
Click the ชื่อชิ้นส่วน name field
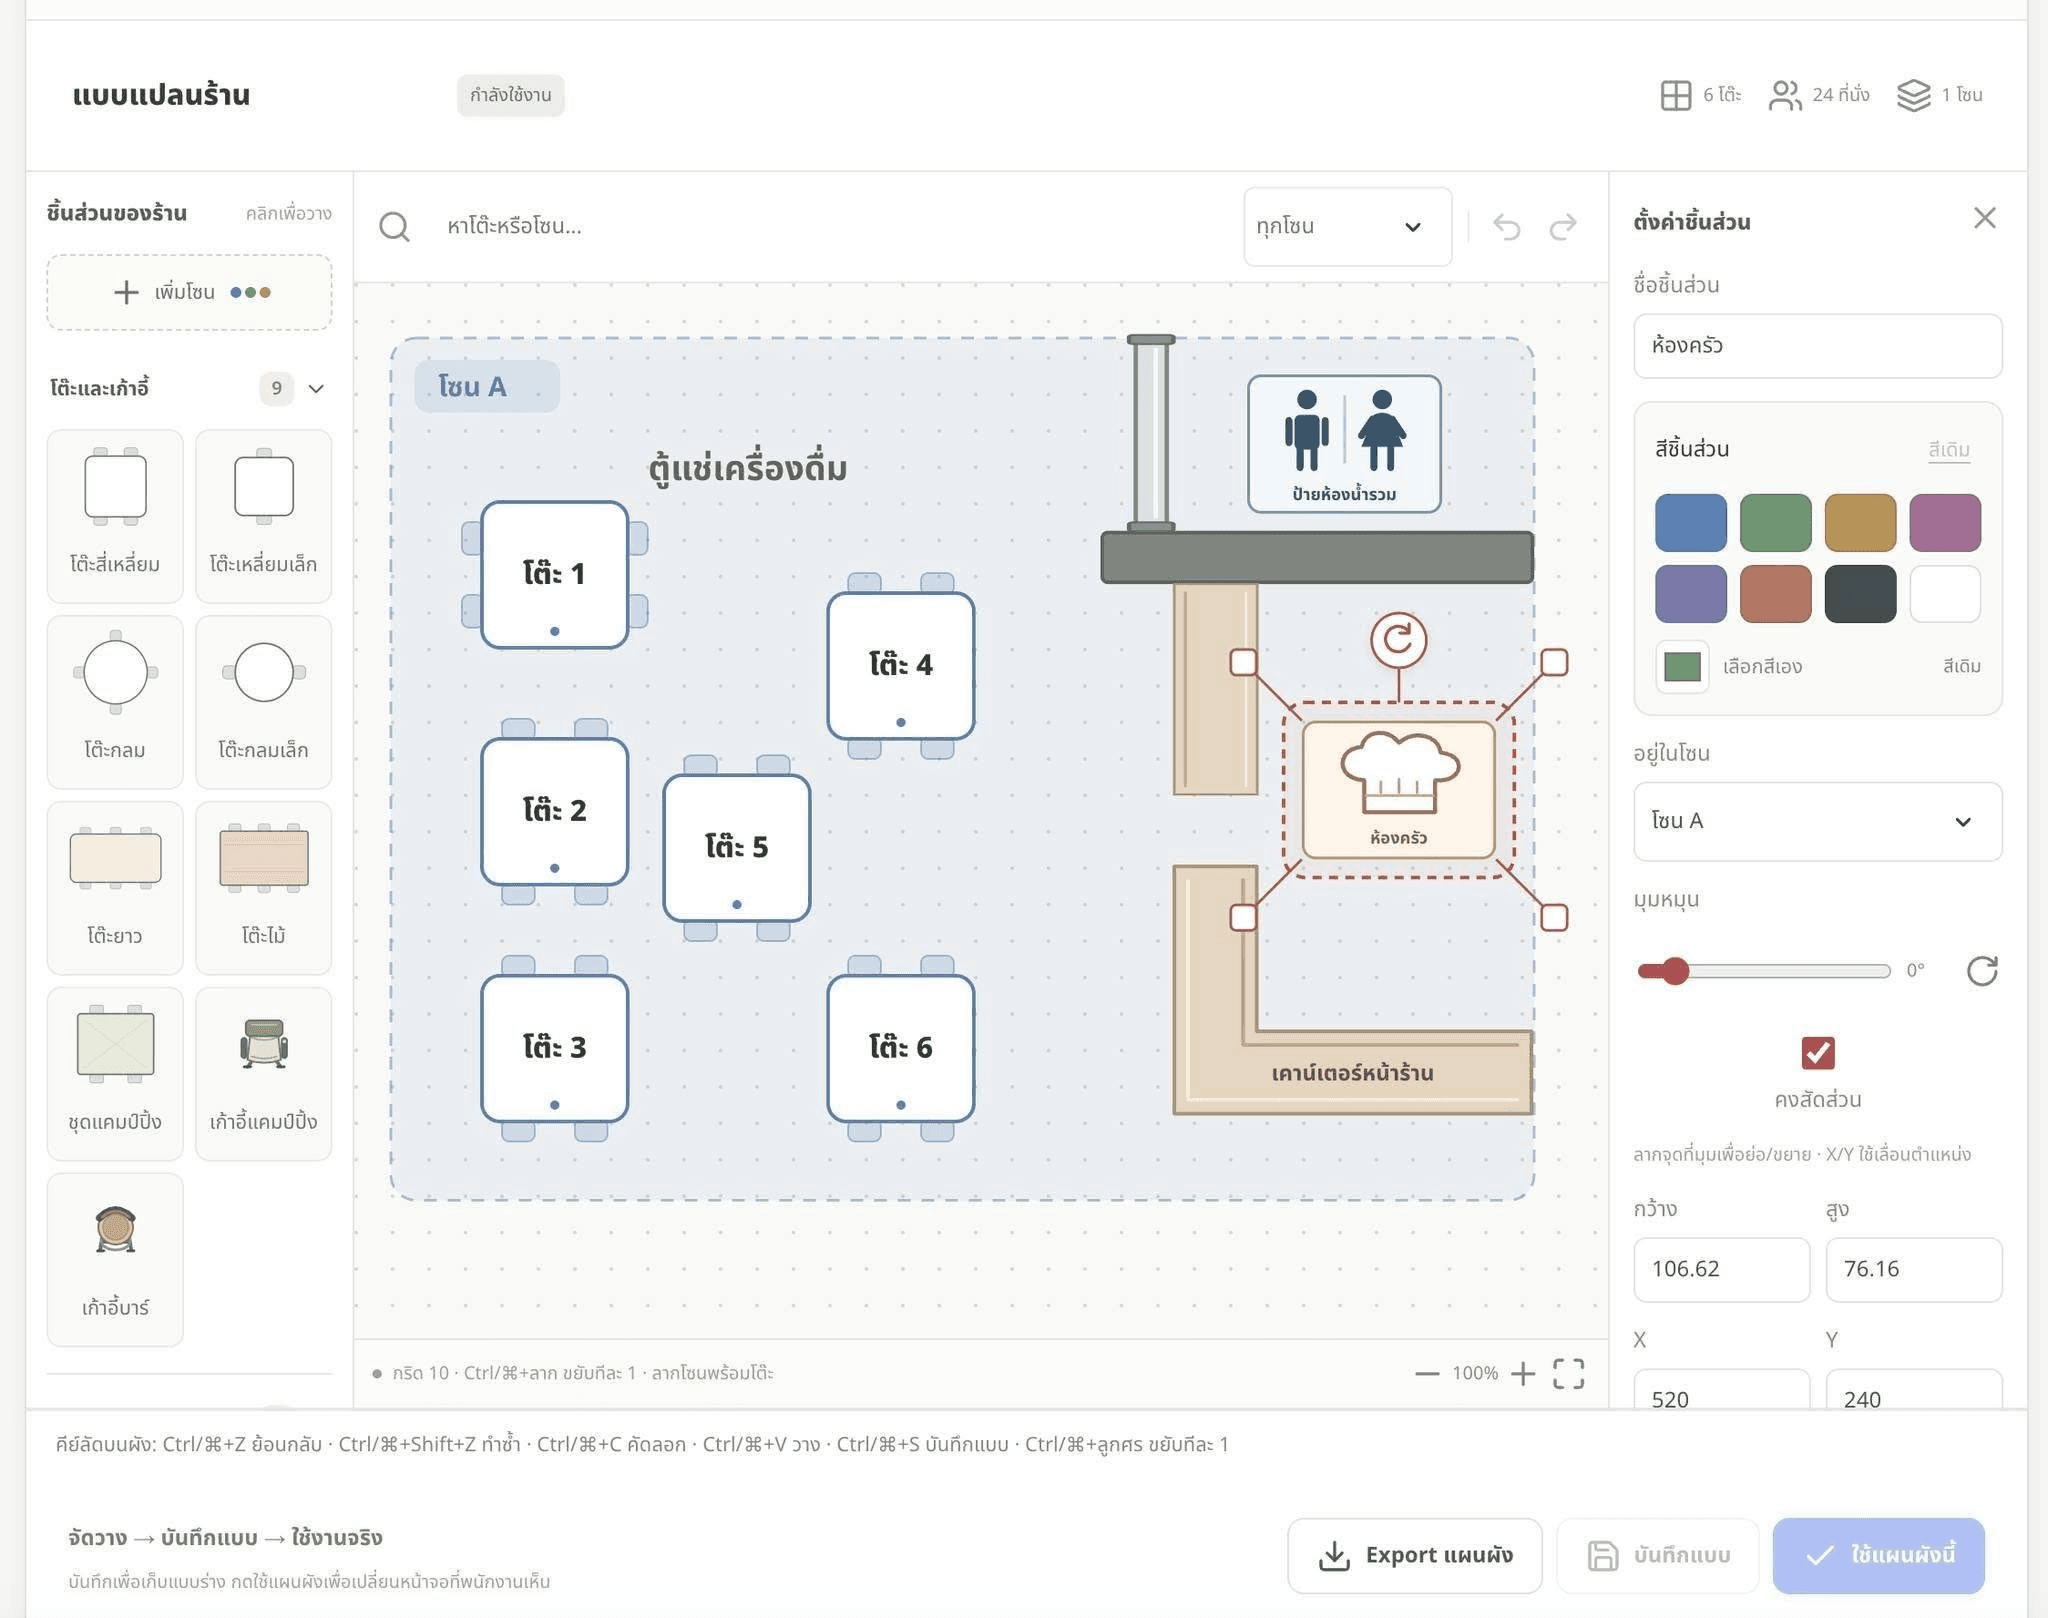(x=1817, y=346)
